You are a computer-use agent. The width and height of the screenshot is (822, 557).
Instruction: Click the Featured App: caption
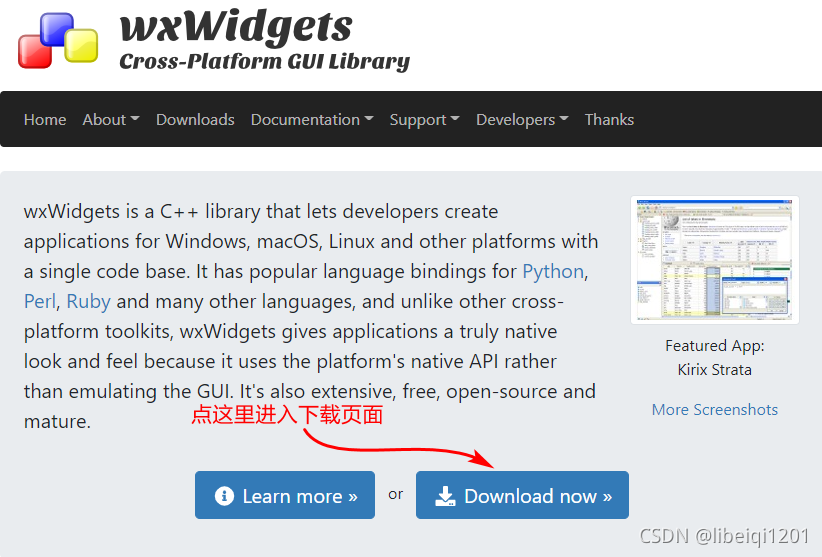pos(715,346)
